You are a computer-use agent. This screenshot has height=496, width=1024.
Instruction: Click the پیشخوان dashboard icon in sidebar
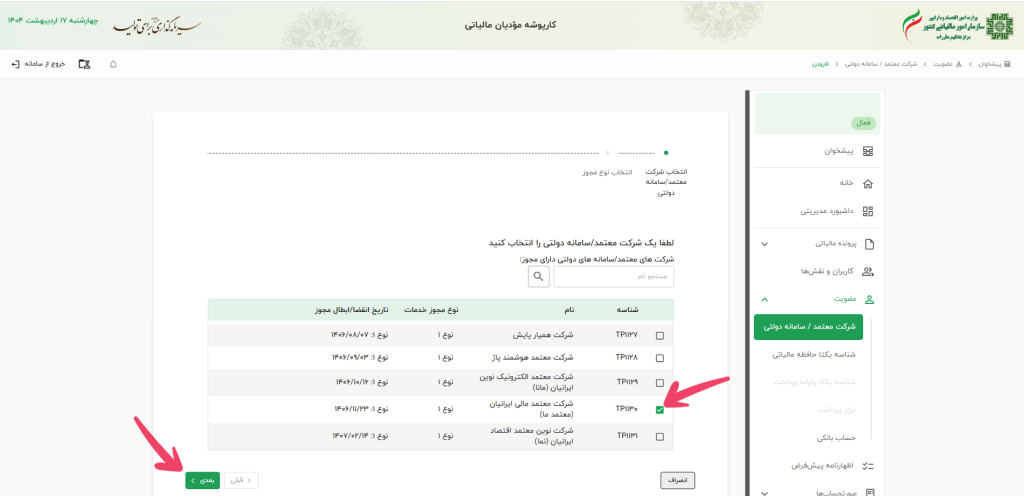(x=867, y=151)
